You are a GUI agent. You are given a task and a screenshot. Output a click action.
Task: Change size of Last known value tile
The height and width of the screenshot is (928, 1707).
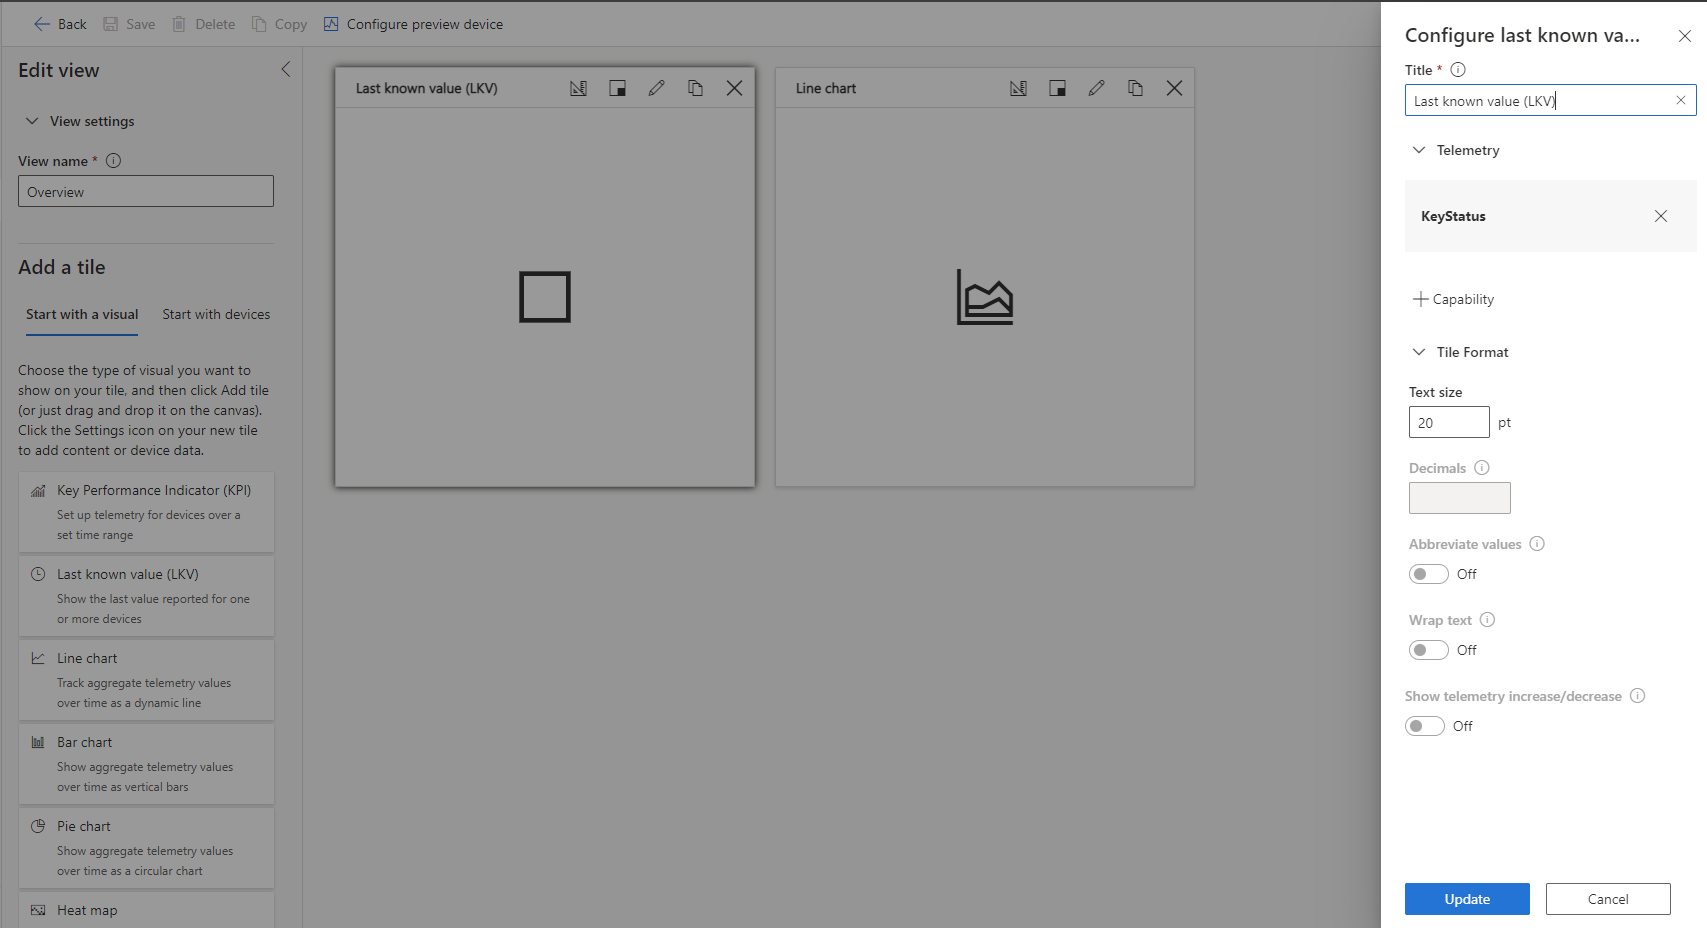[617, 88]
